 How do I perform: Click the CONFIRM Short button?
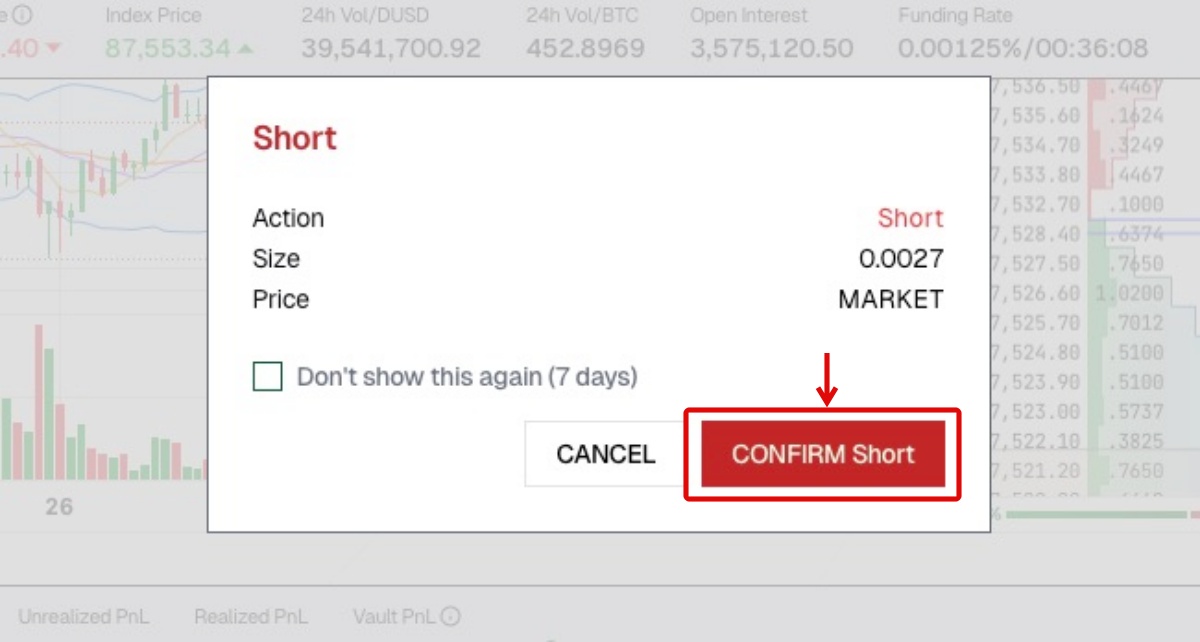(x=822, y=454)
